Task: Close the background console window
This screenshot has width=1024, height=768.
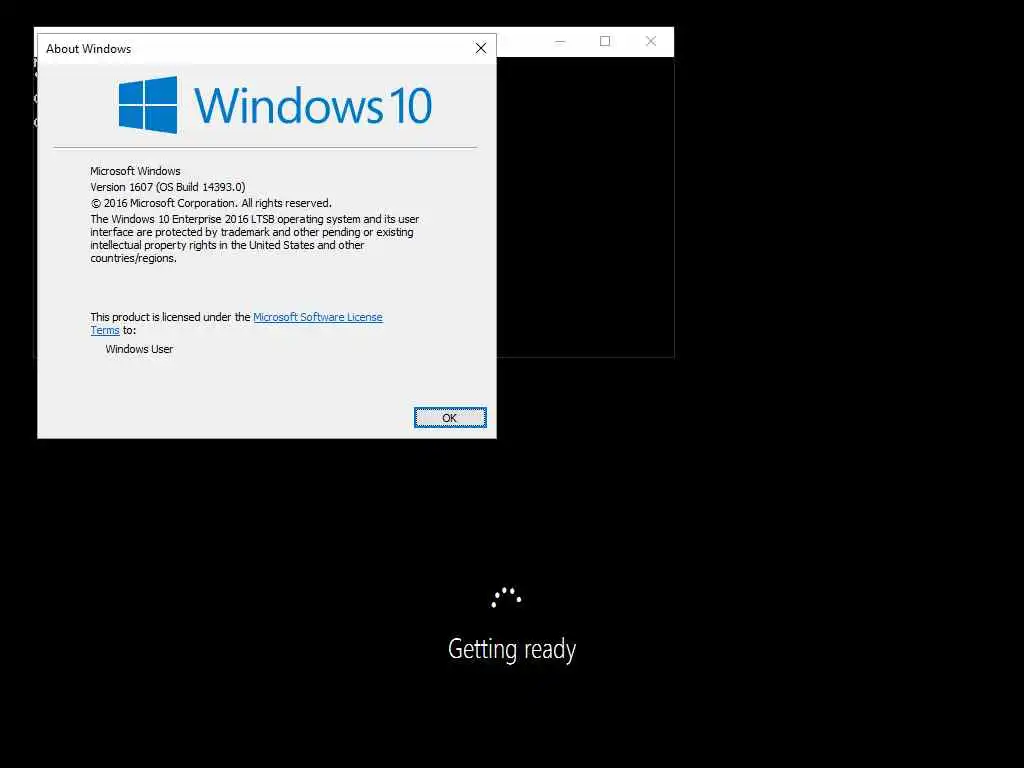Action: [650, 41]
